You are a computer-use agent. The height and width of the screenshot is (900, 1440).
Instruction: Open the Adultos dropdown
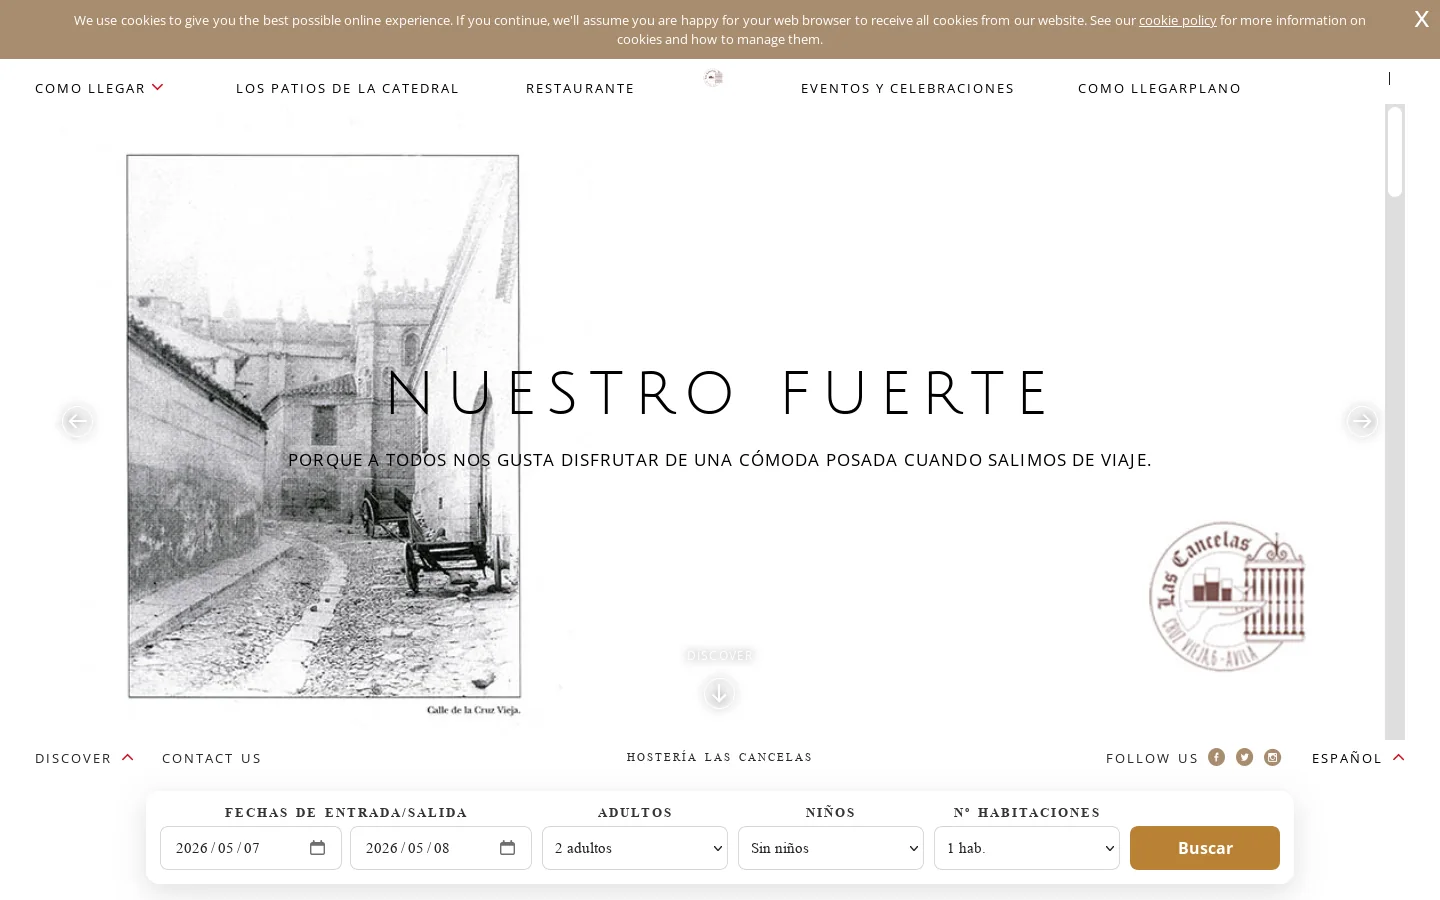coord(635,848)
